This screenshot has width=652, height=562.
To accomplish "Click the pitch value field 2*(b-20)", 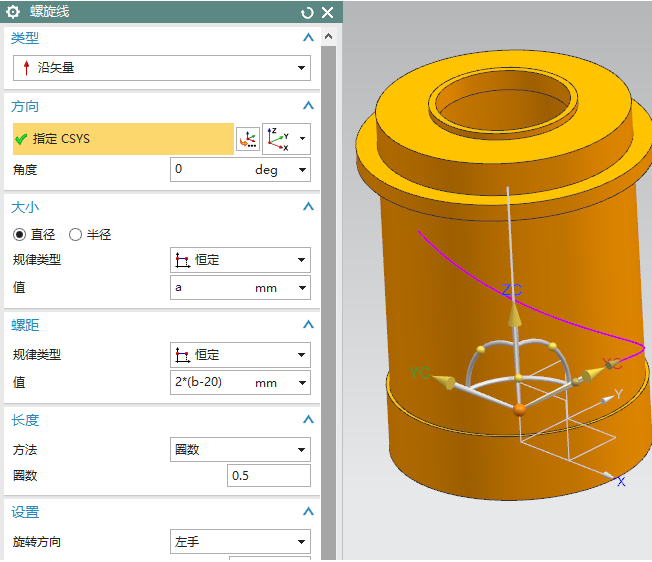I will pos(212,382).
